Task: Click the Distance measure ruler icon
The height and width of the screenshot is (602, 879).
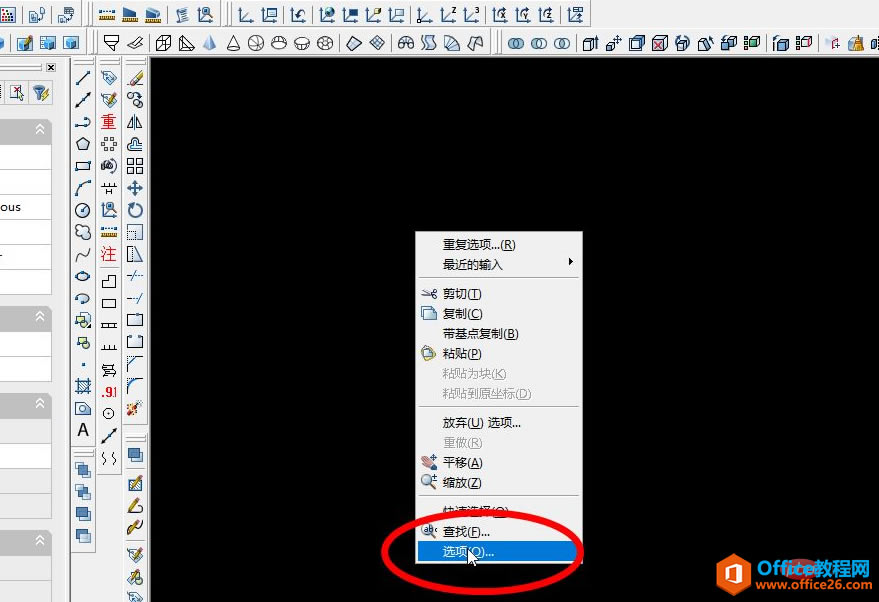Action: click(x=107, y=15)
